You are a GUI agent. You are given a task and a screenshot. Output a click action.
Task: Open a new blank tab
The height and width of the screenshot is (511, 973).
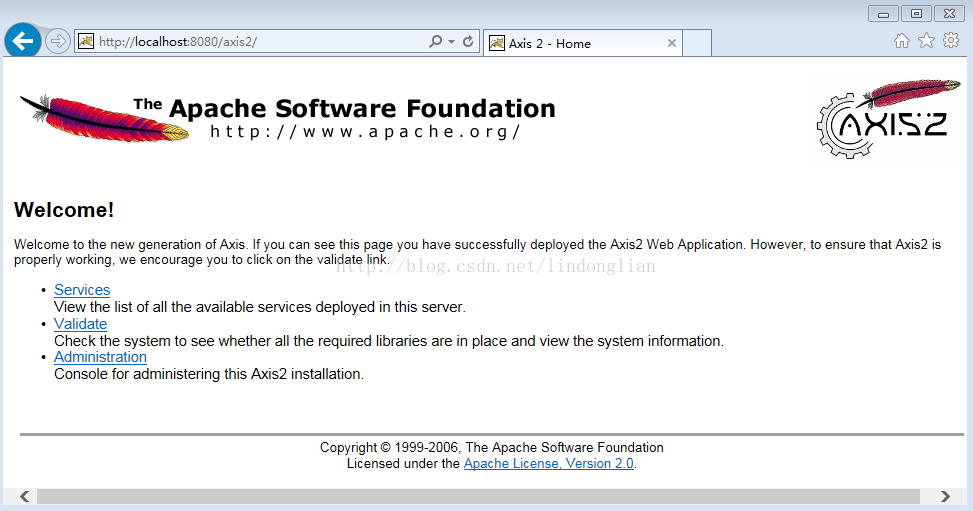[x=697, y=43]
